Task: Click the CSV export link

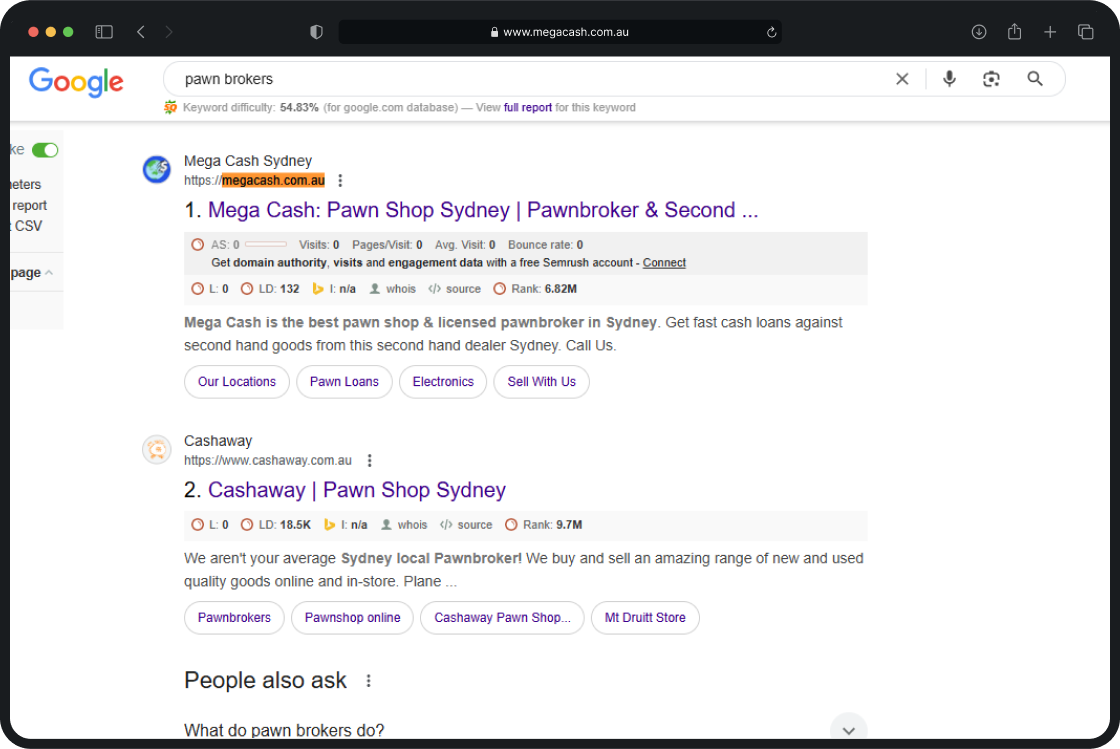Action: (28, 226)
